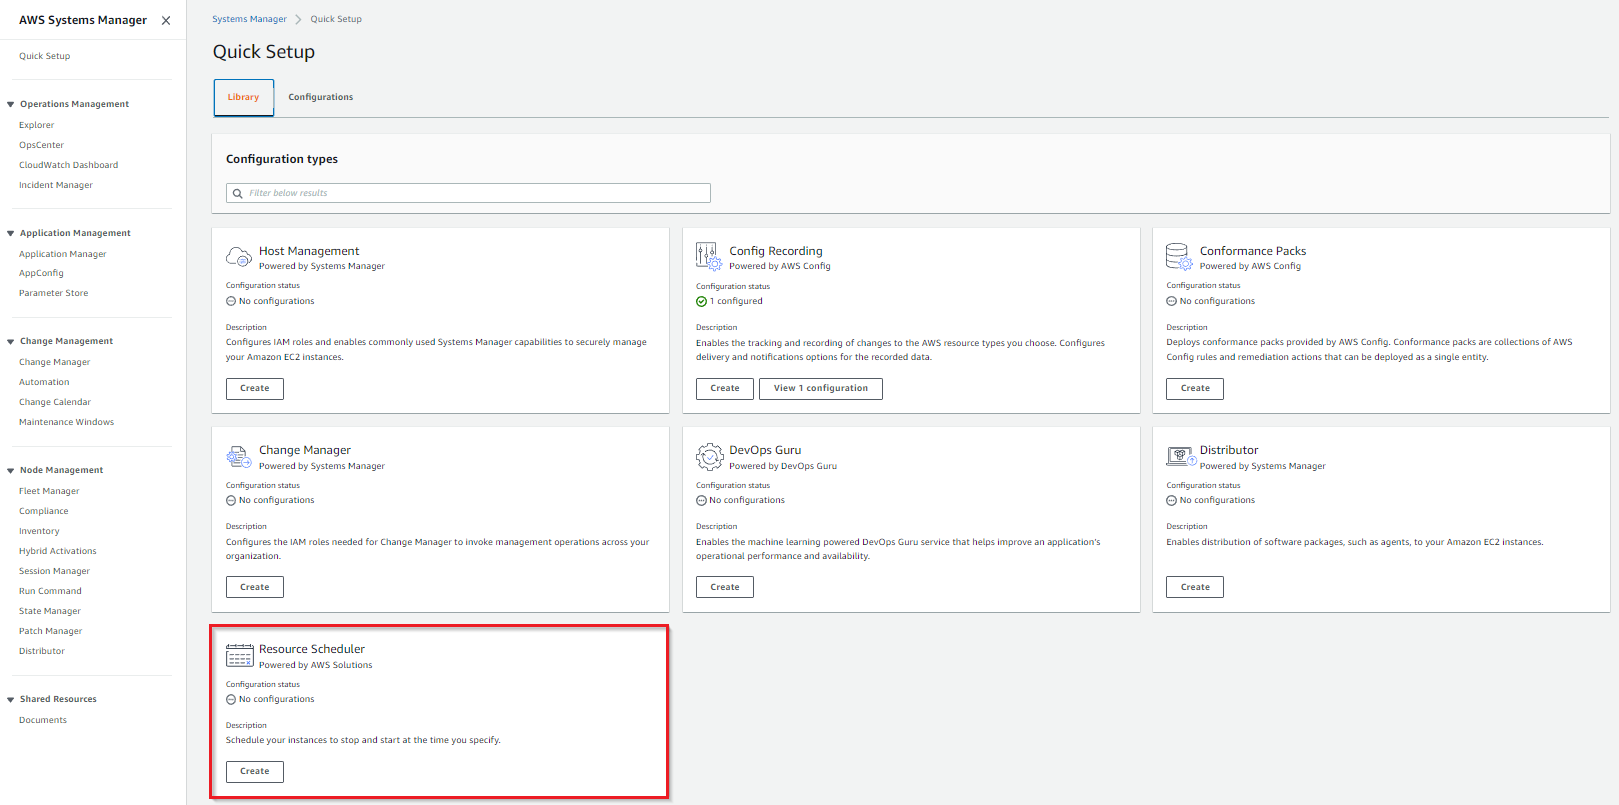Open Run Command in the sidebar
This screenshot has height=805, width=1619.
(x=50, y=591)
